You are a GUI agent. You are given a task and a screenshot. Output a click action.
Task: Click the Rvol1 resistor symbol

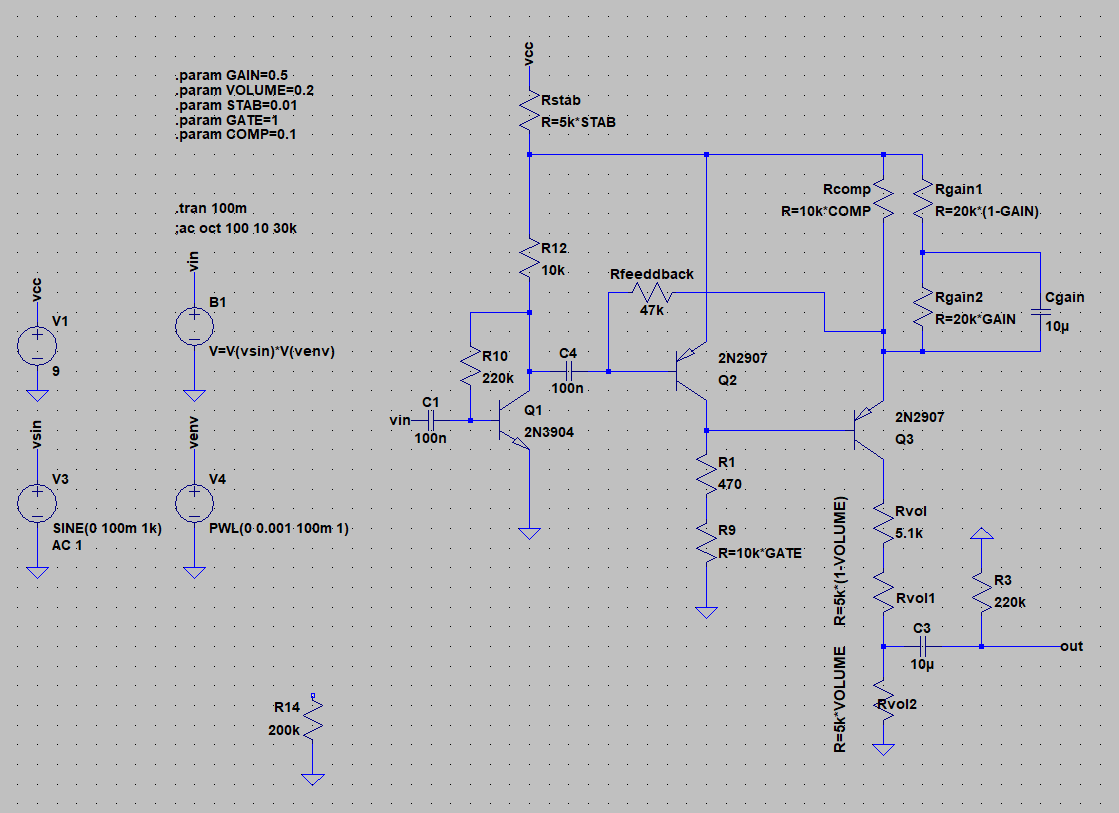[883, 591]
